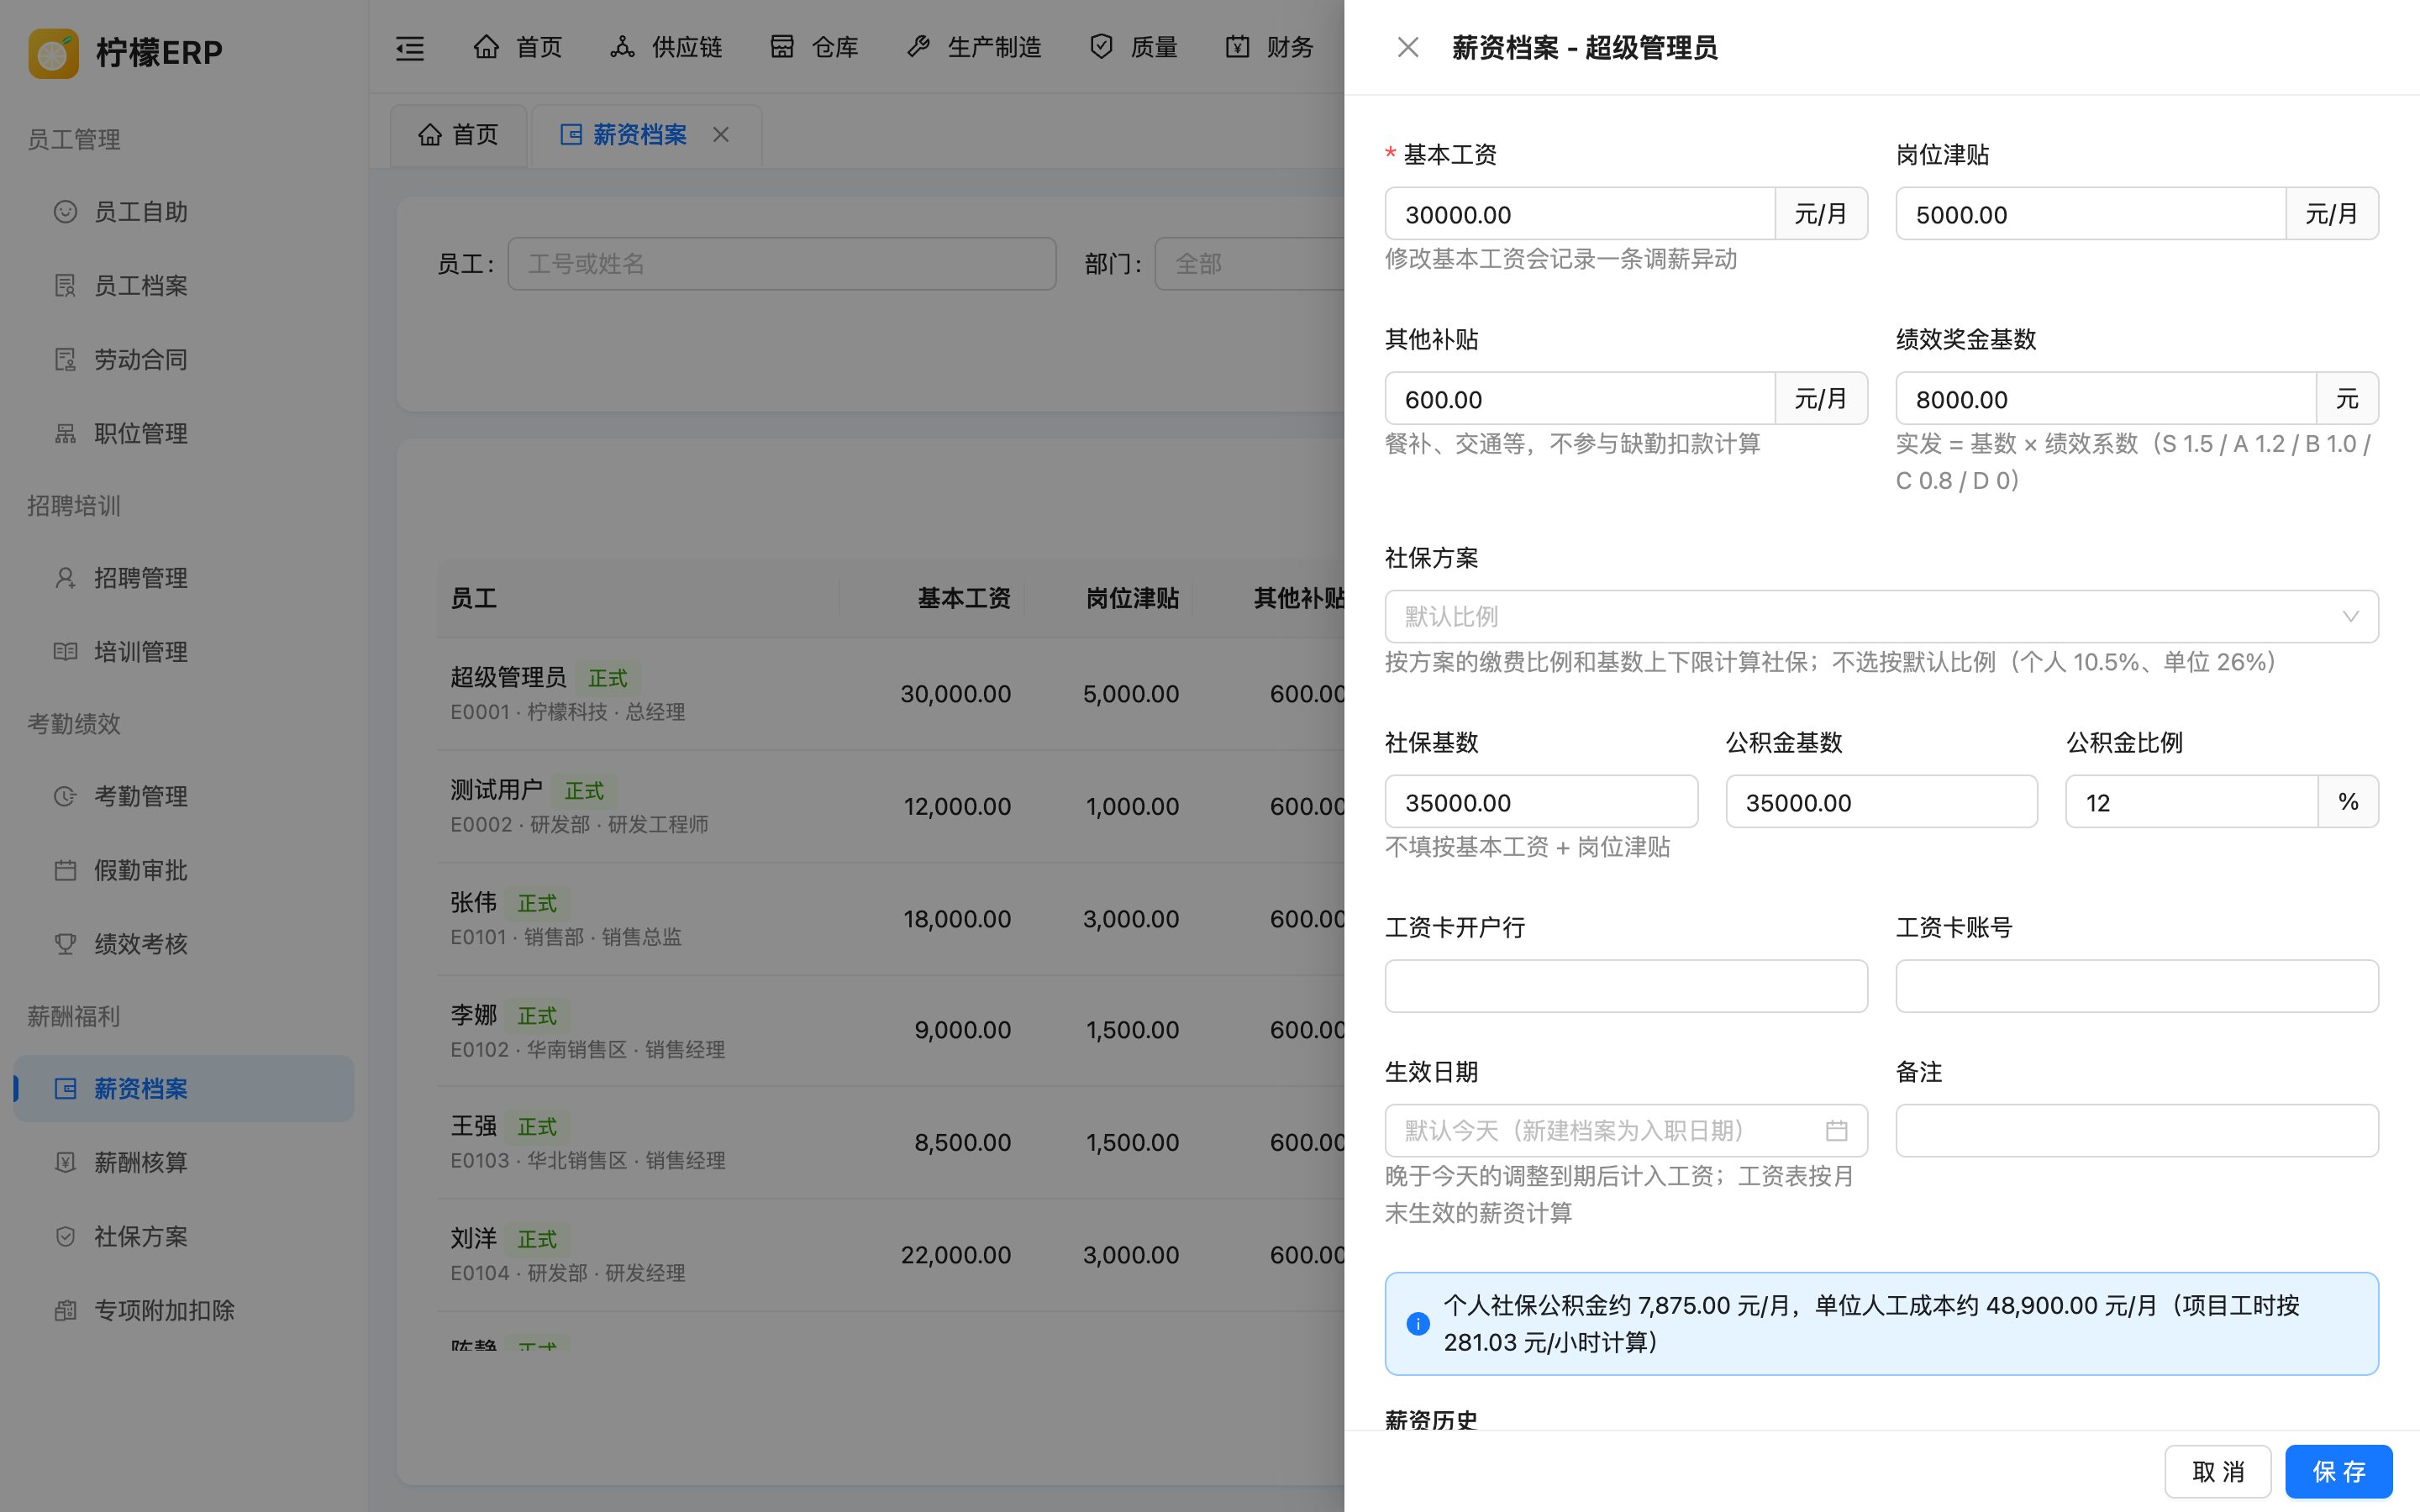Click the 保存 button
This screenshot has width=2420, height=1512.
coord(2338,1471)
